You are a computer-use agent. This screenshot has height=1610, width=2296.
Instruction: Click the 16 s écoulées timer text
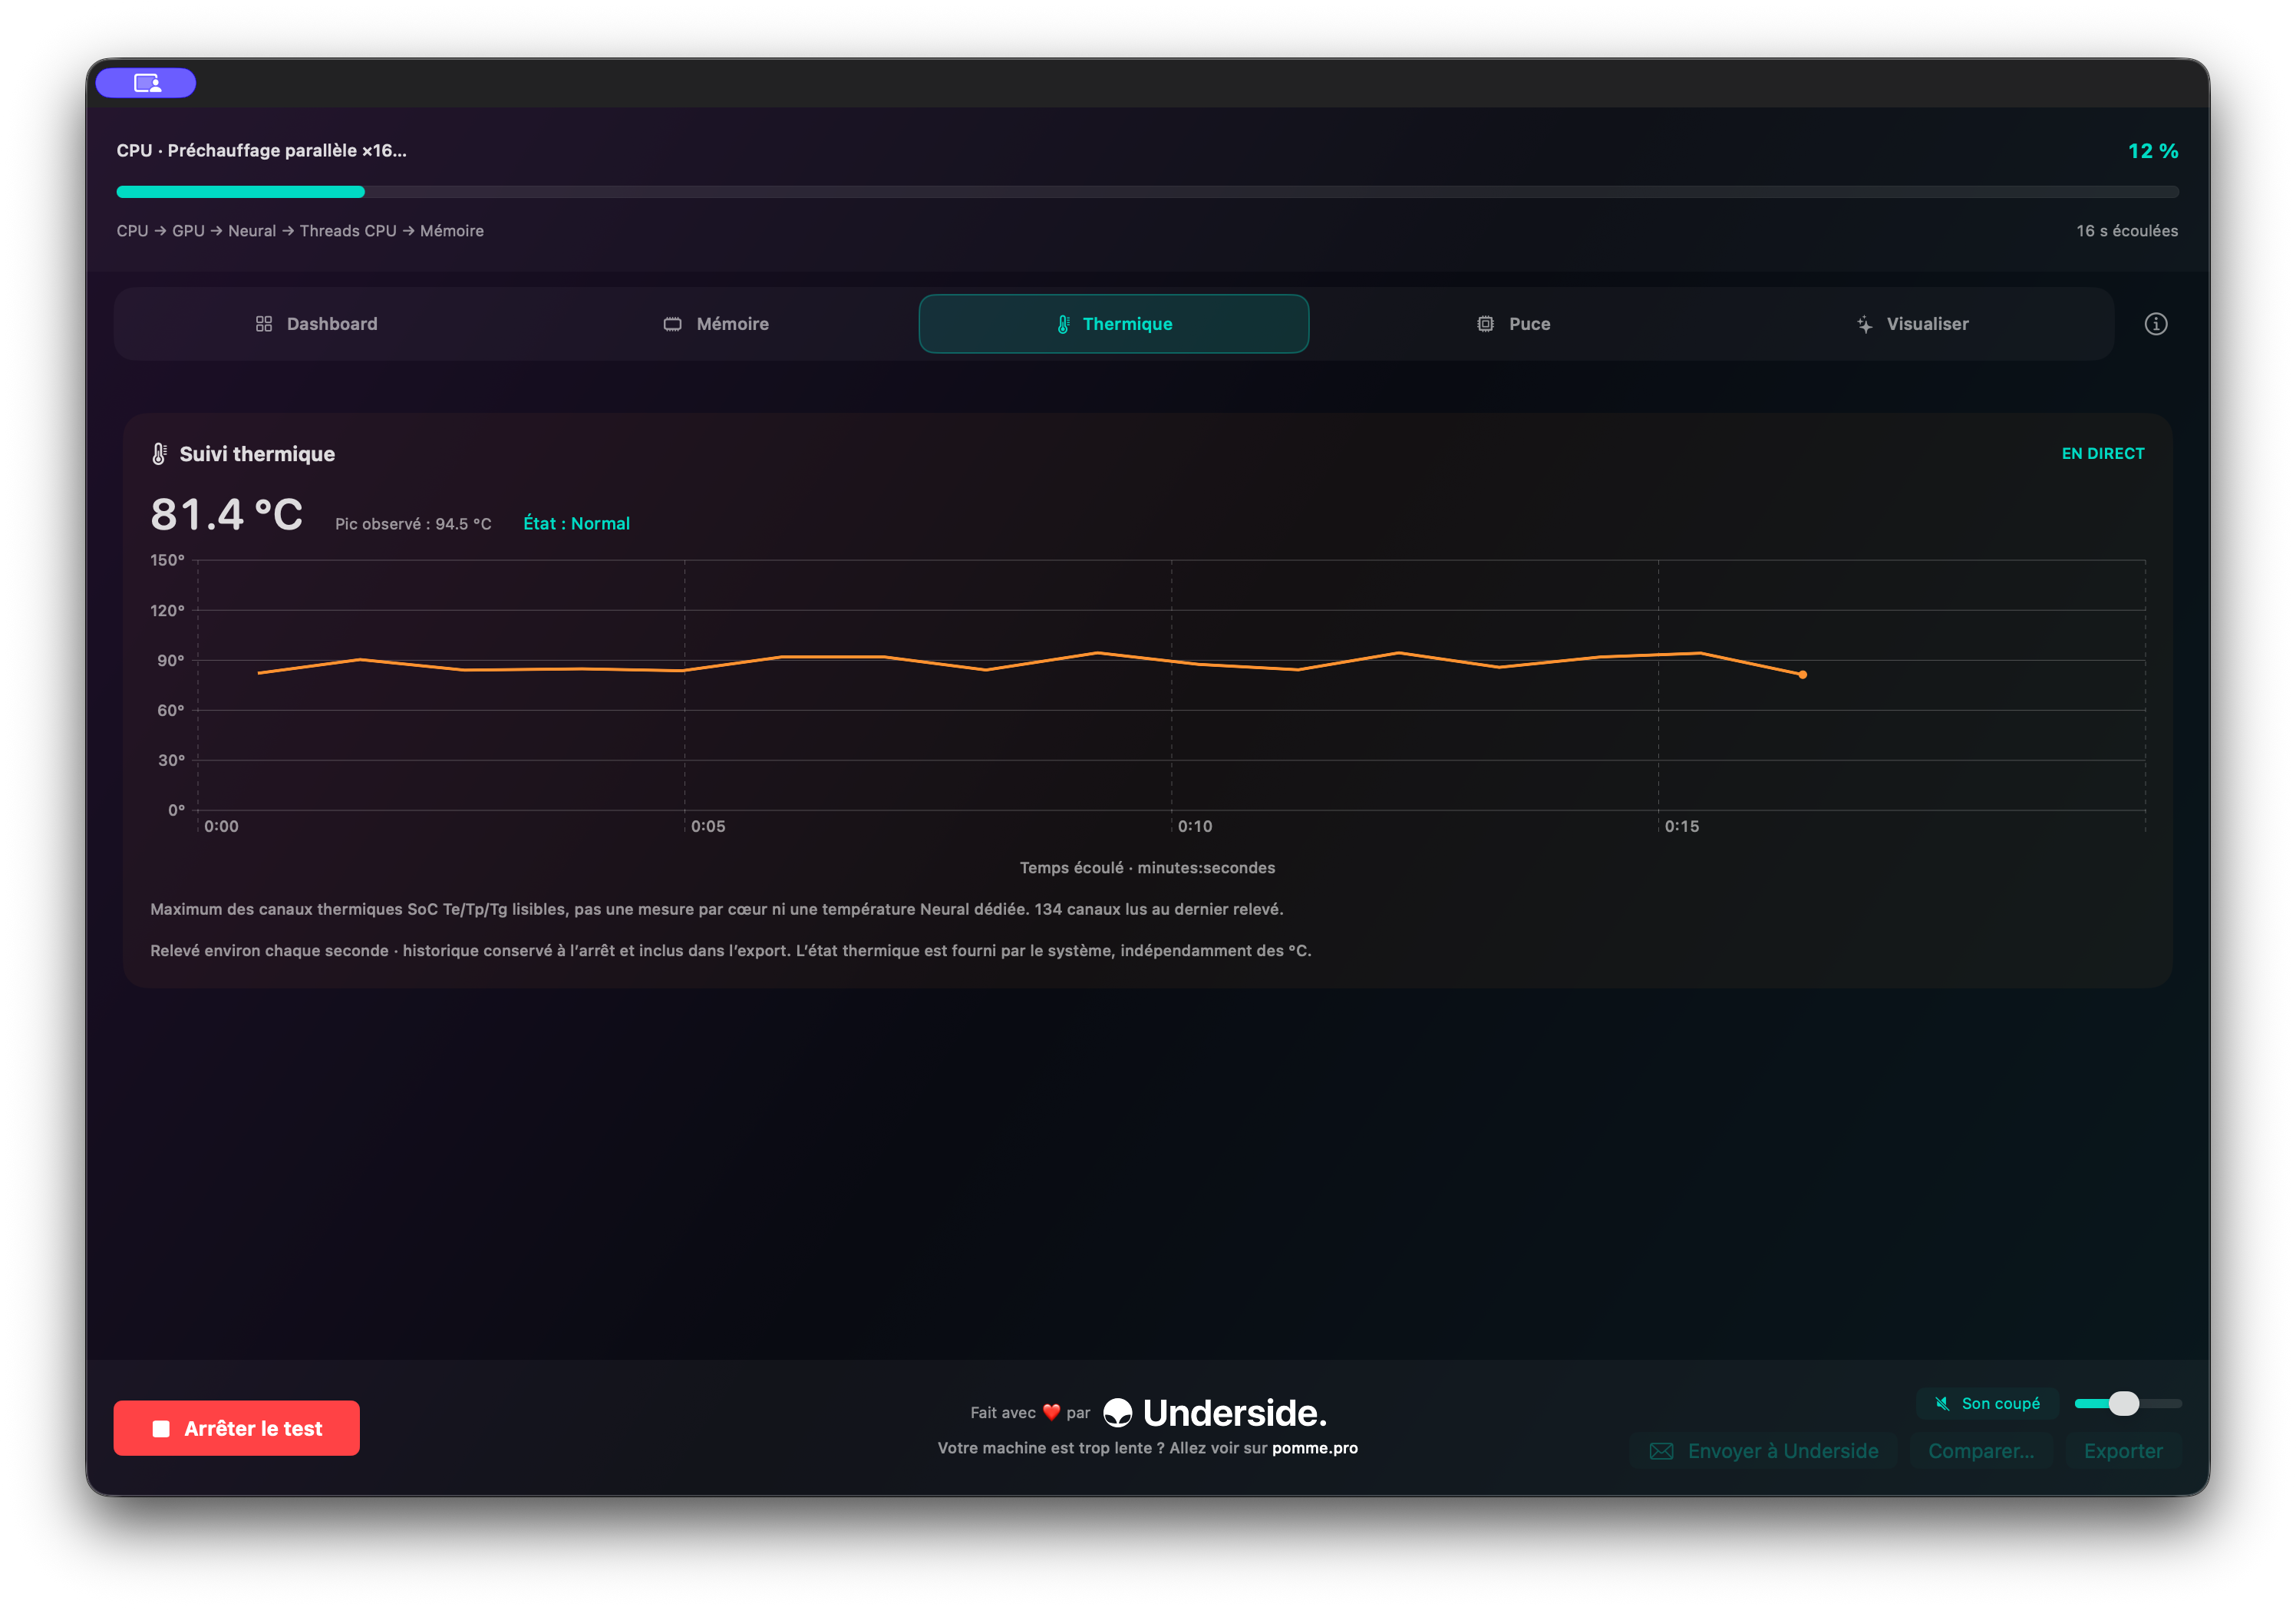[2127, 231]
